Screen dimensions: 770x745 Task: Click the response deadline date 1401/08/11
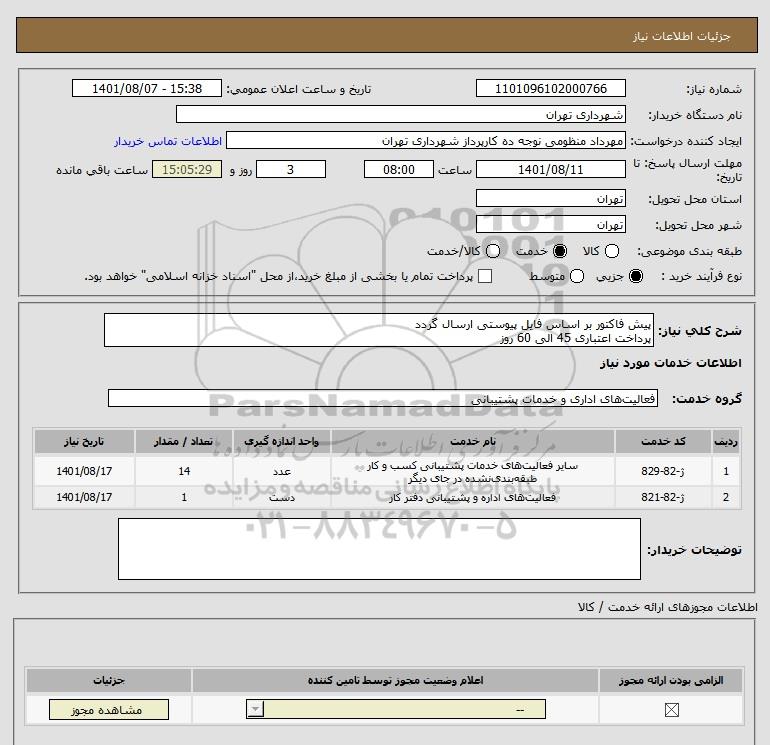[550, 169]
